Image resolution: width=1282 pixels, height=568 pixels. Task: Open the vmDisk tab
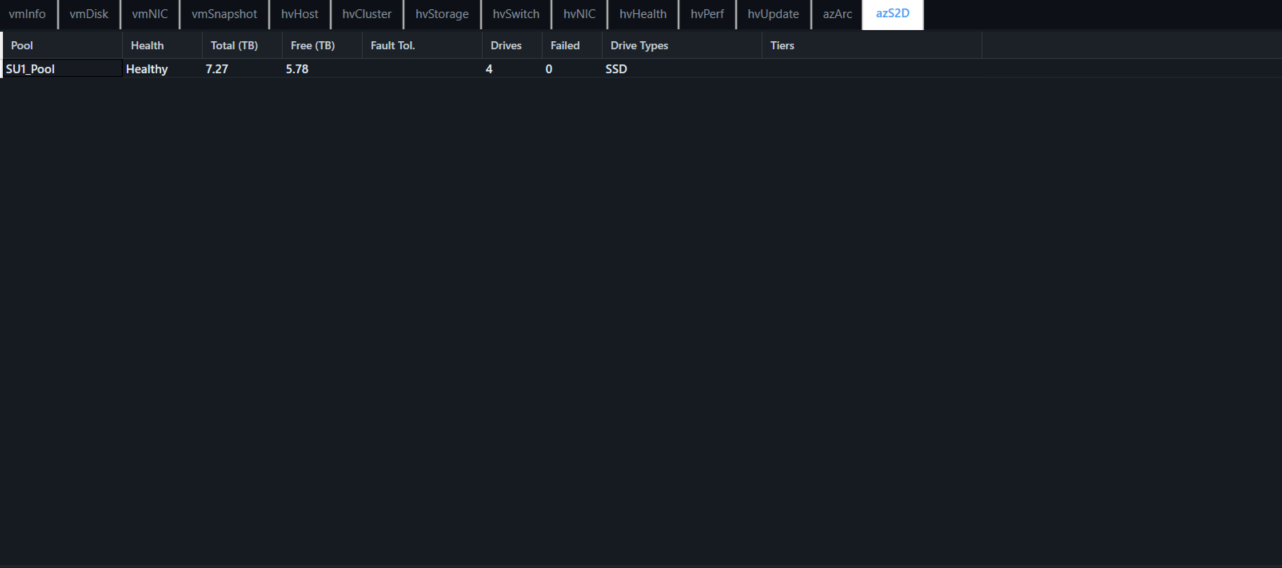point(89,14)
